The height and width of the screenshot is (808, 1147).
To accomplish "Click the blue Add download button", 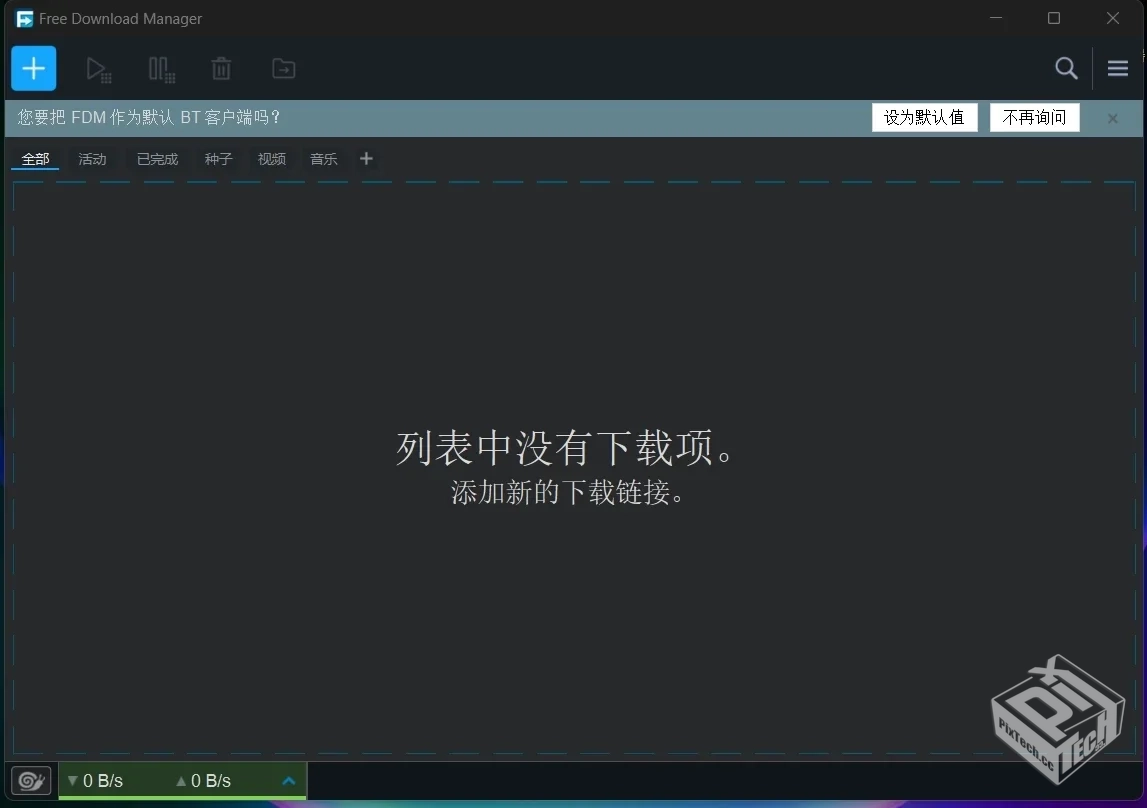I will (33, 68).
